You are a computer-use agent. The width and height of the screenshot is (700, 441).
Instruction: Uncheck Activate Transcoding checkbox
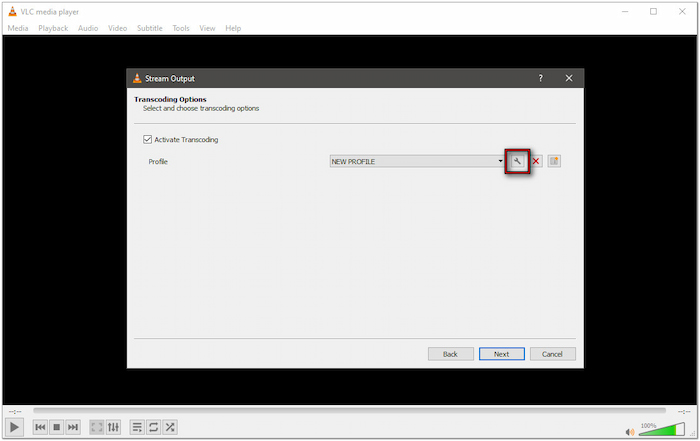pyautogui.click(x=147, y=139)
